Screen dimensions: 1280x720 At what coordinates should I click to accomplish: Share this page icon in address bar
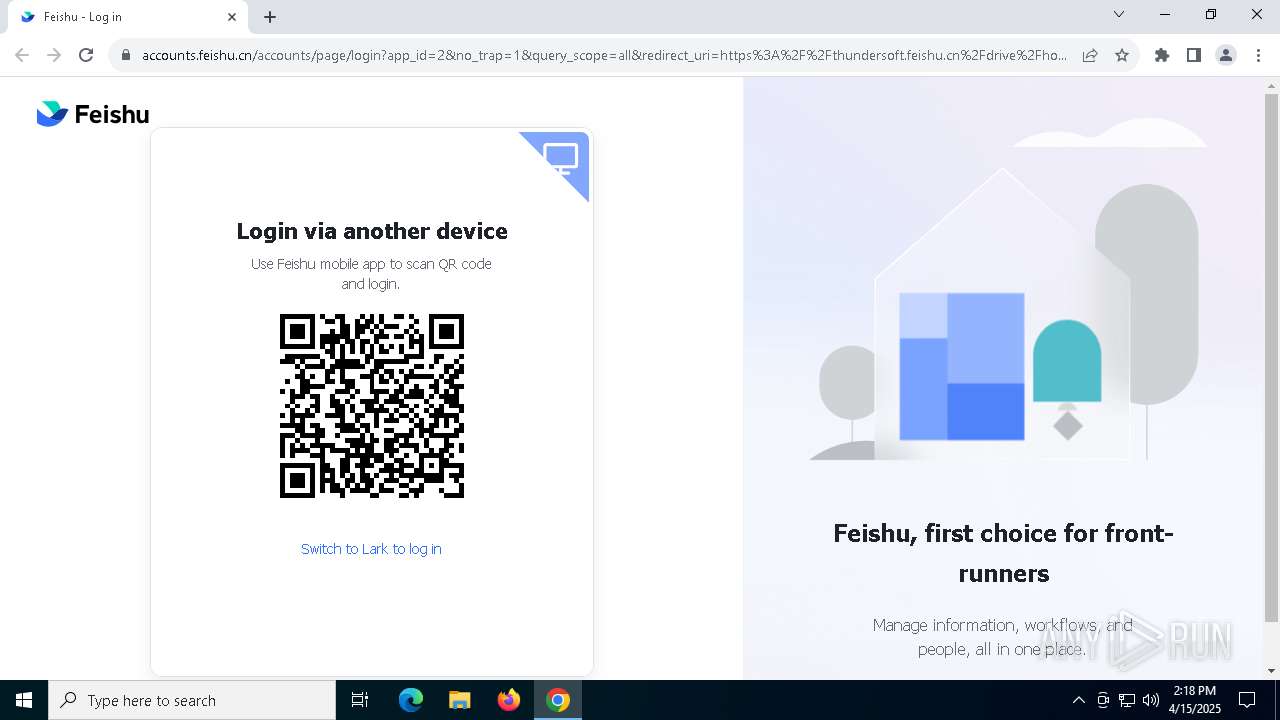[1090, 55]
